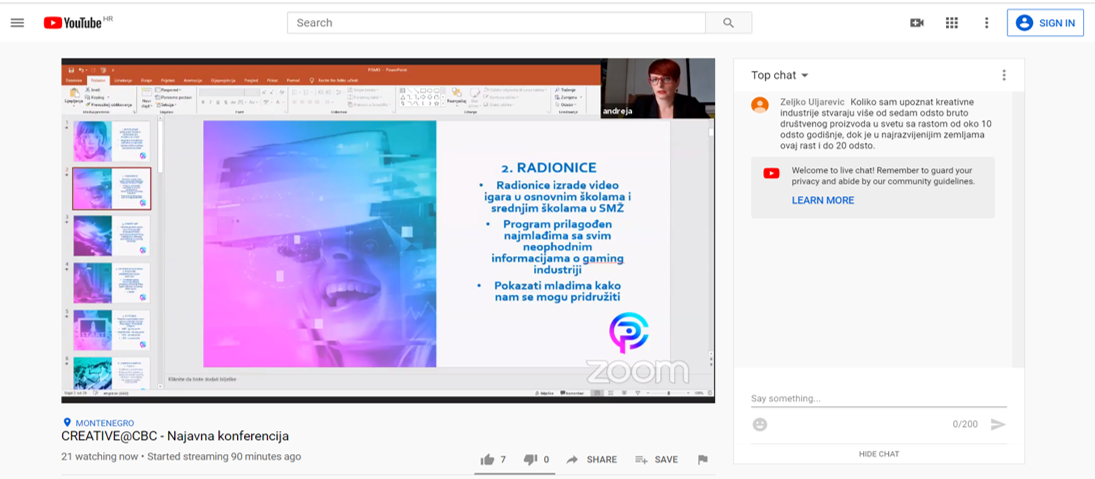
Task: Expand the Top chat dropdown
Action: tap(780, 75)
